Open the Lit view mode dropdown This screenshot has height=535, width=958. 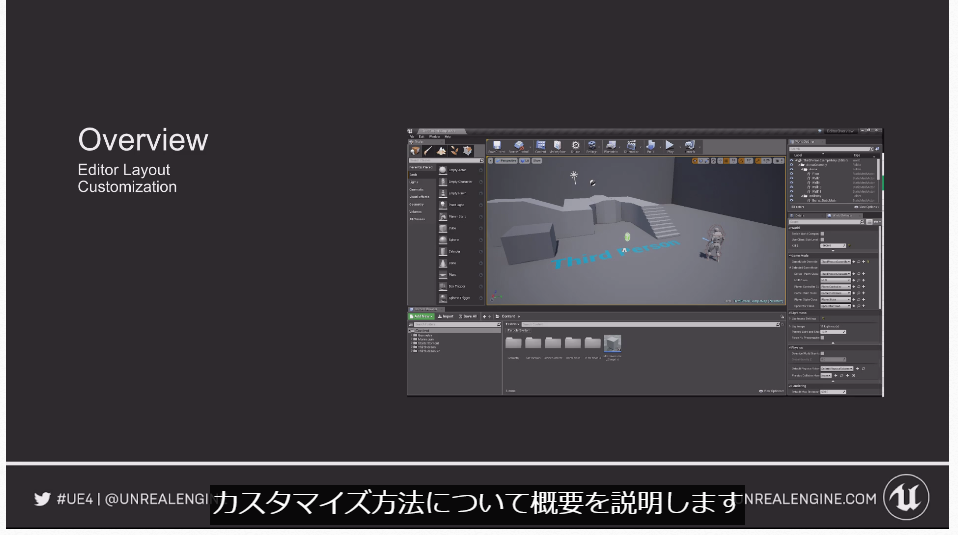pyautogui.click(x=524, y=161)
